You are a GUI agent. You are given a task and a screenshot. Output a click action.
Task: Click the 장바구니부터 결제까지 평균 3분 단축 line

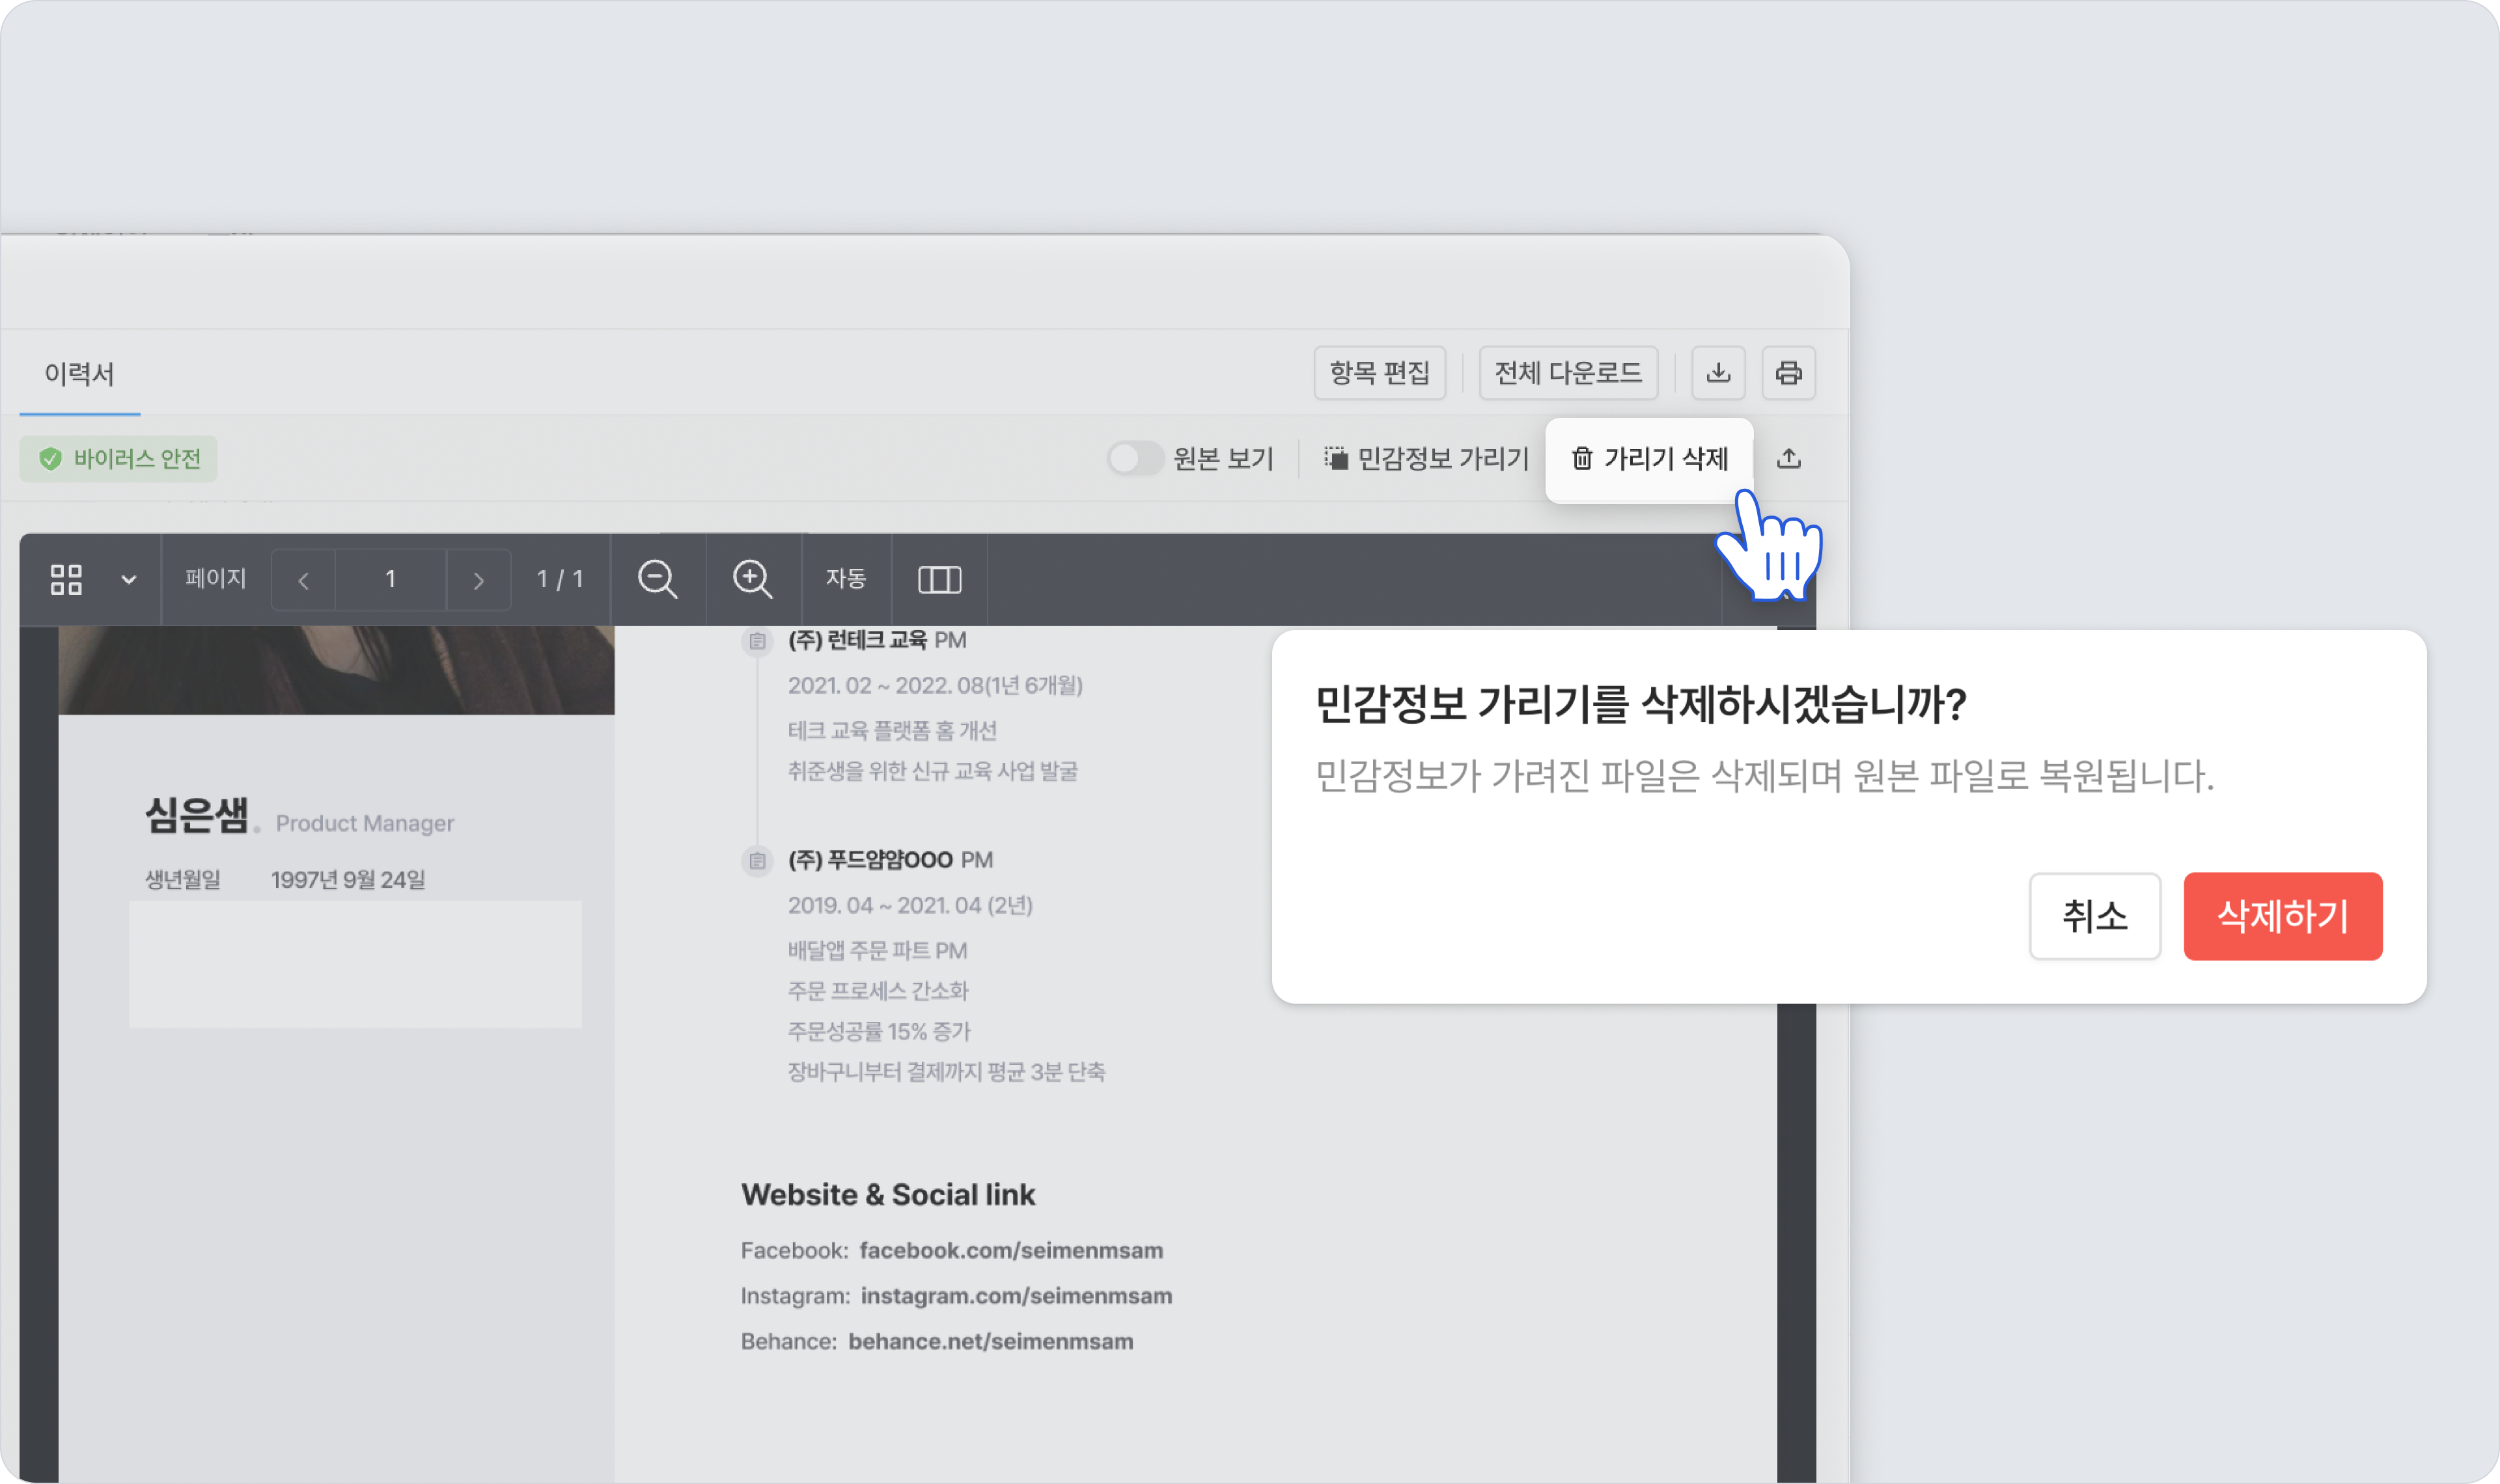point(946,1072)
